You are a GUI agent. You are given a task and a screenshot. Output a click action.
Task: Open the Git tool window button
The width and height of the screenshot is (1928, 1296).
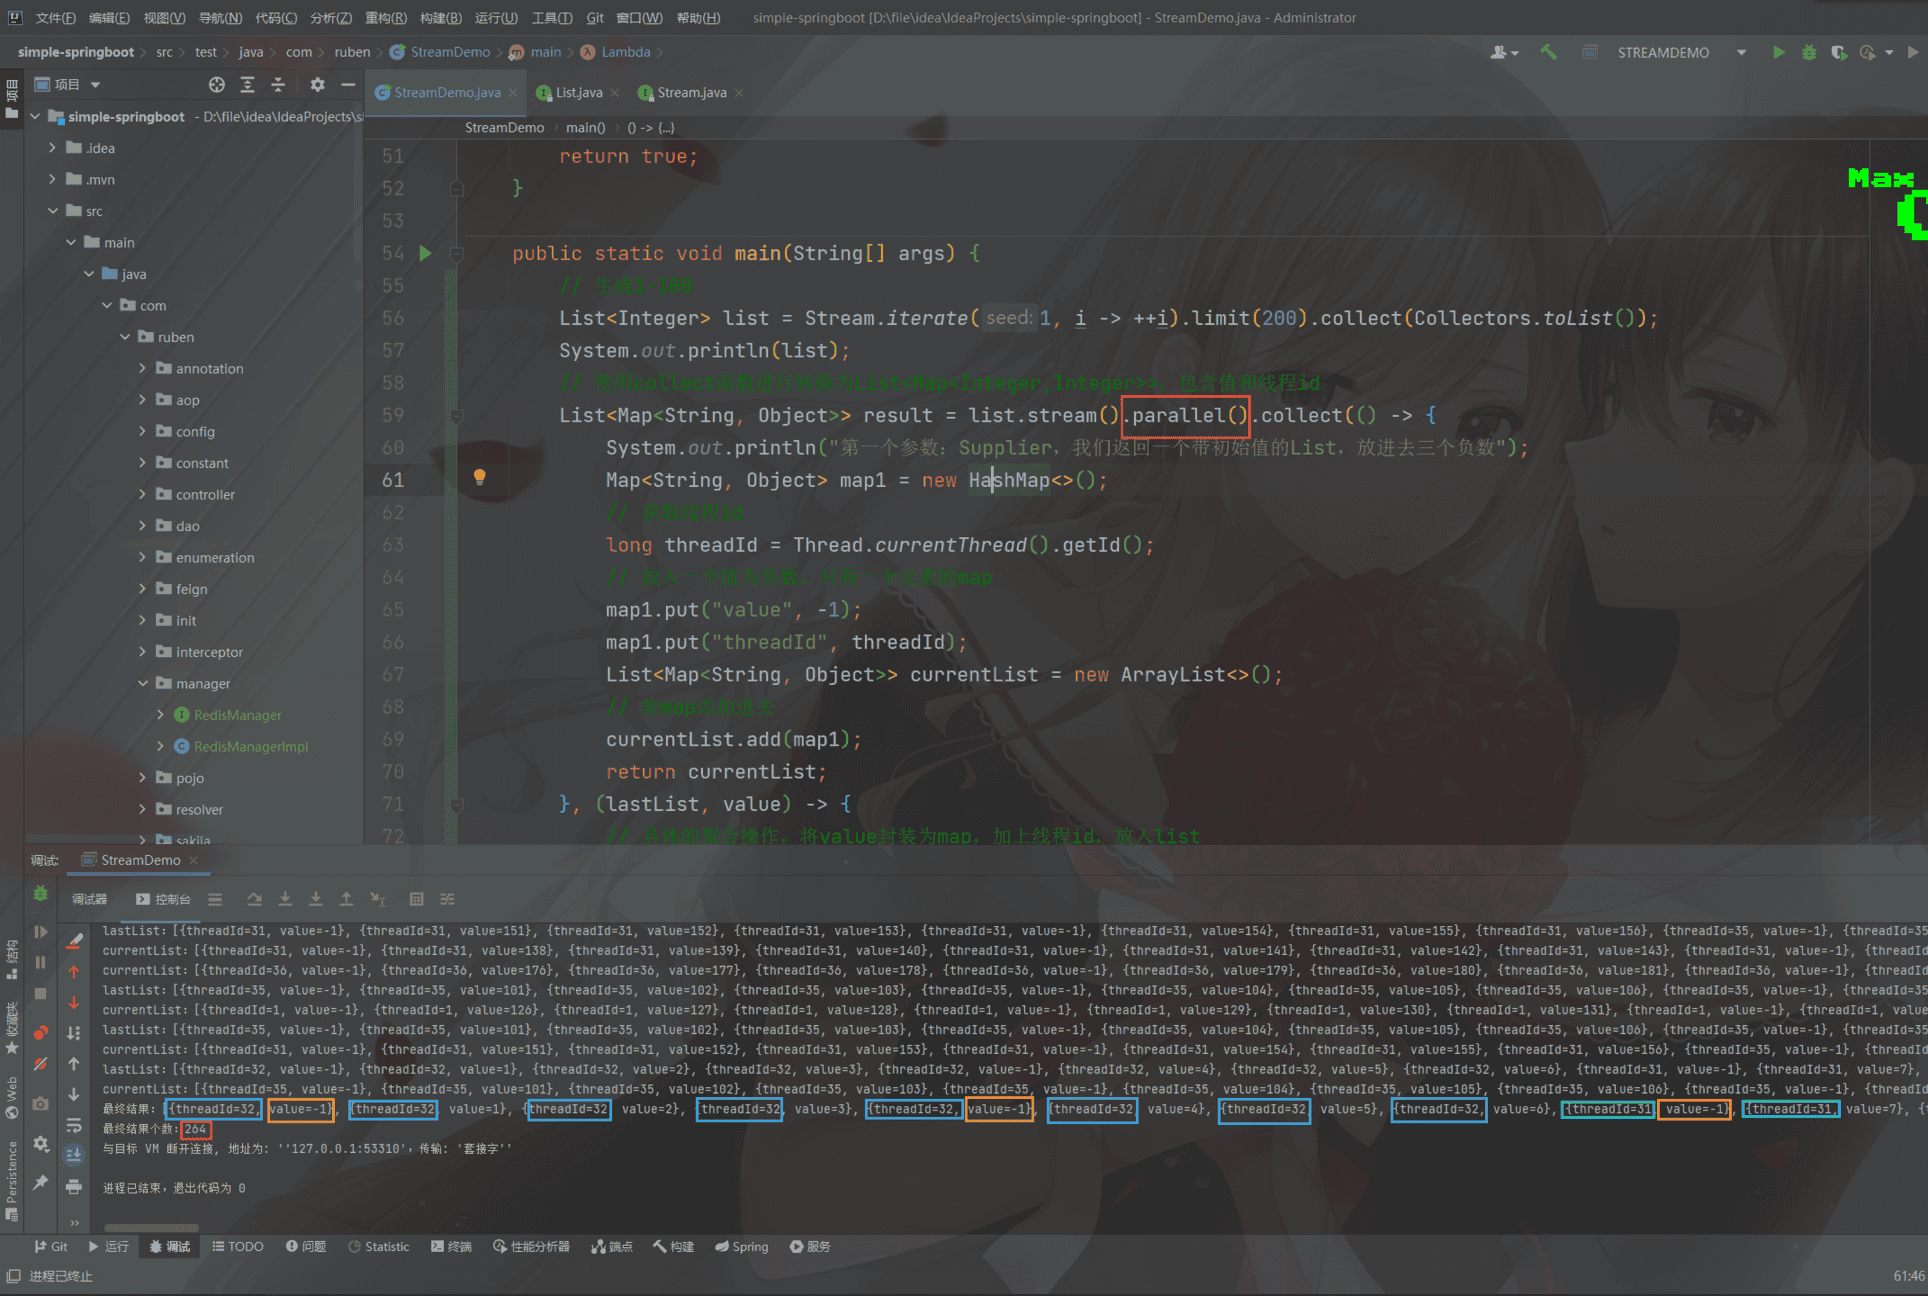[x=51, y=1246]
